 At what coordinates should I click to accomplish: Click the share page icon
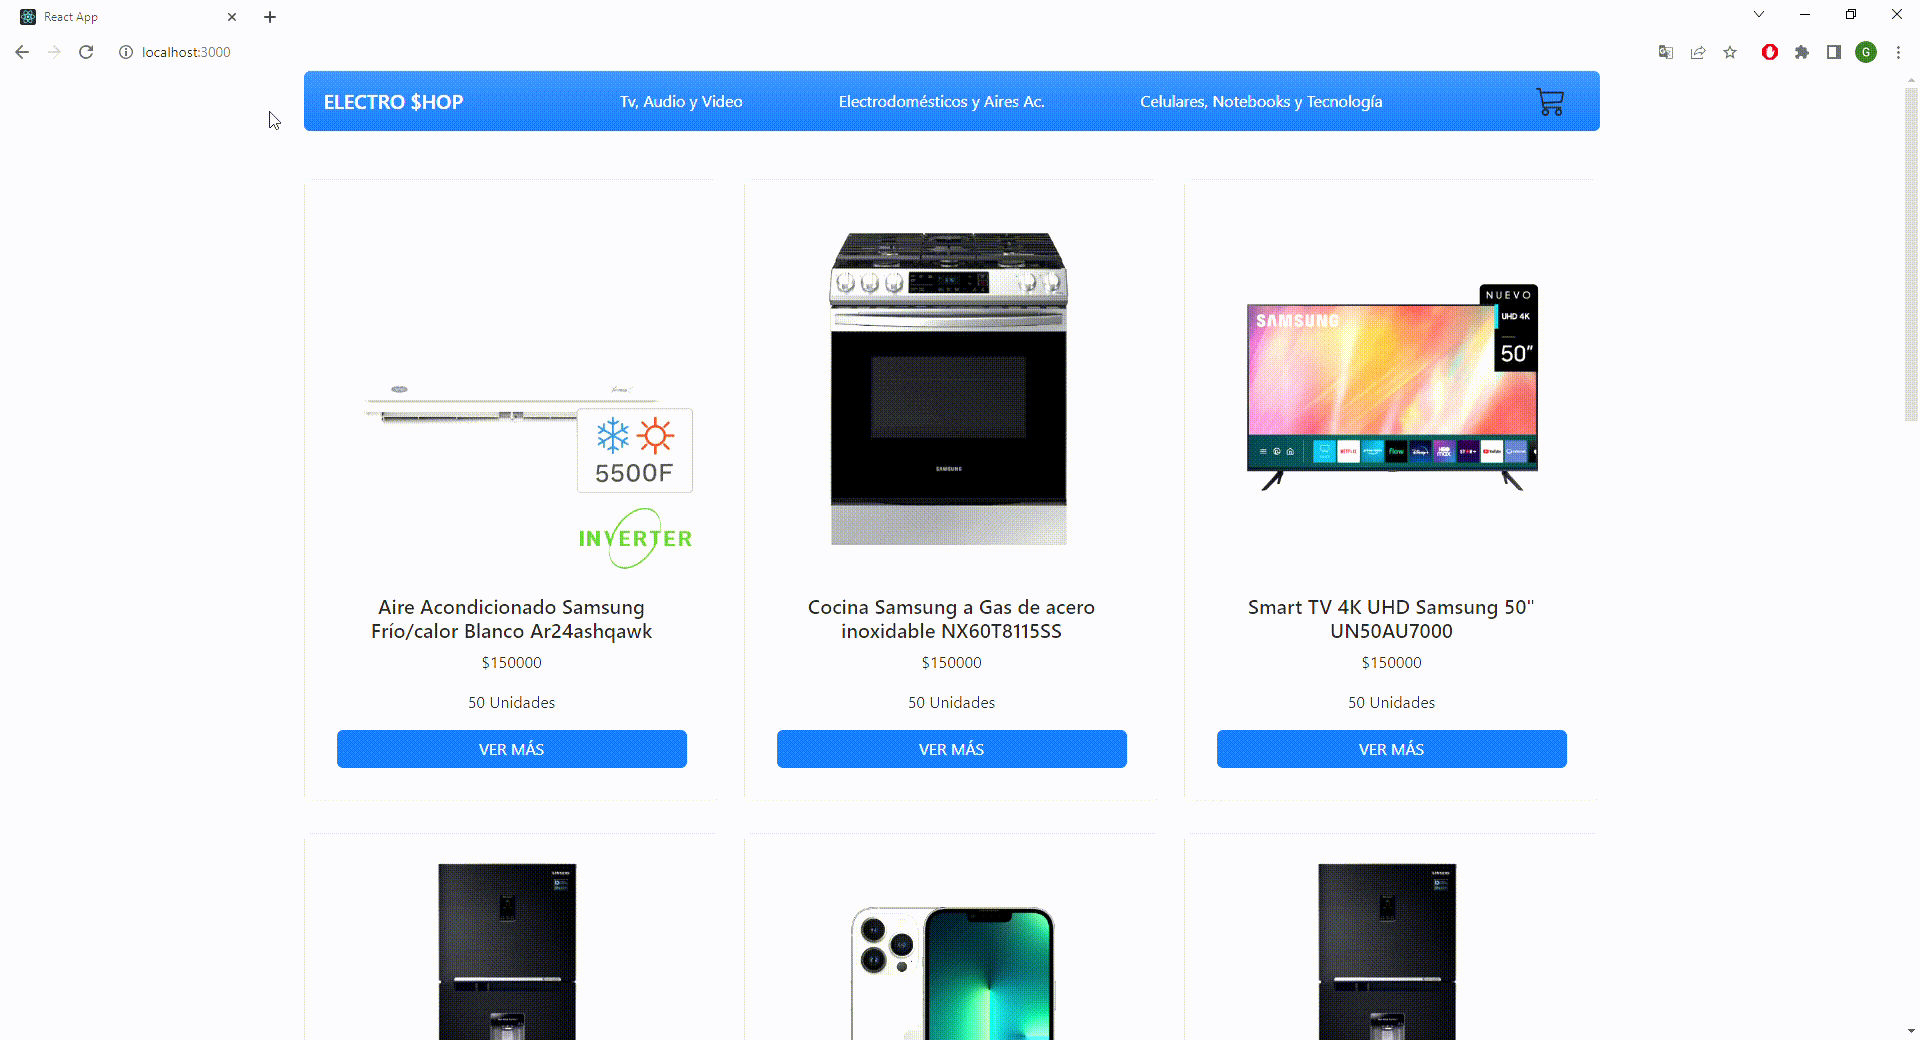[1698, 52]
